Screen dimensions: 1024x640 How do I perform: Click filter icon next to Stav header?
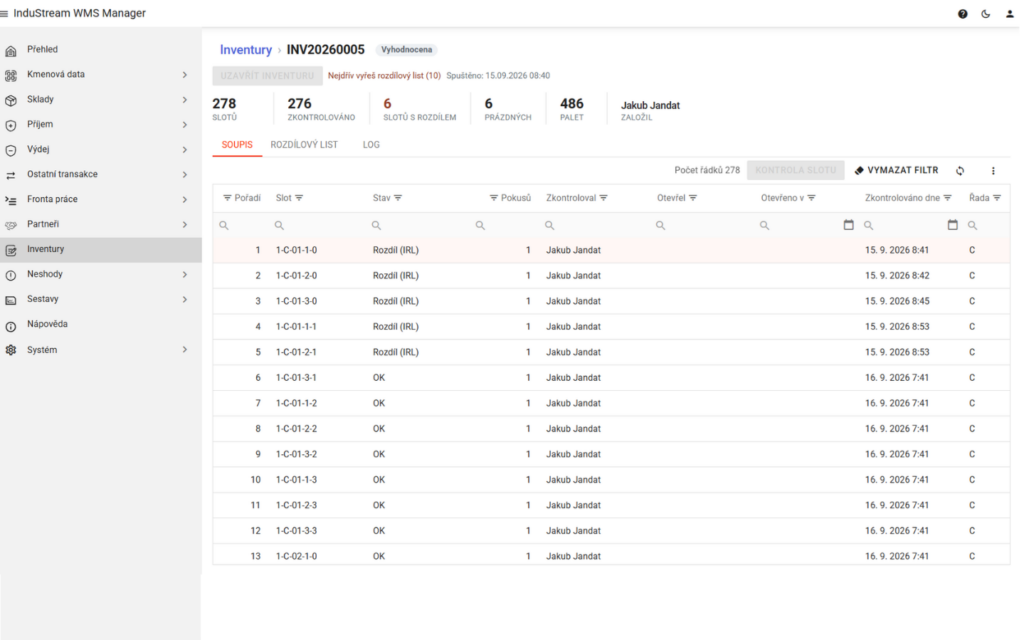398,198
